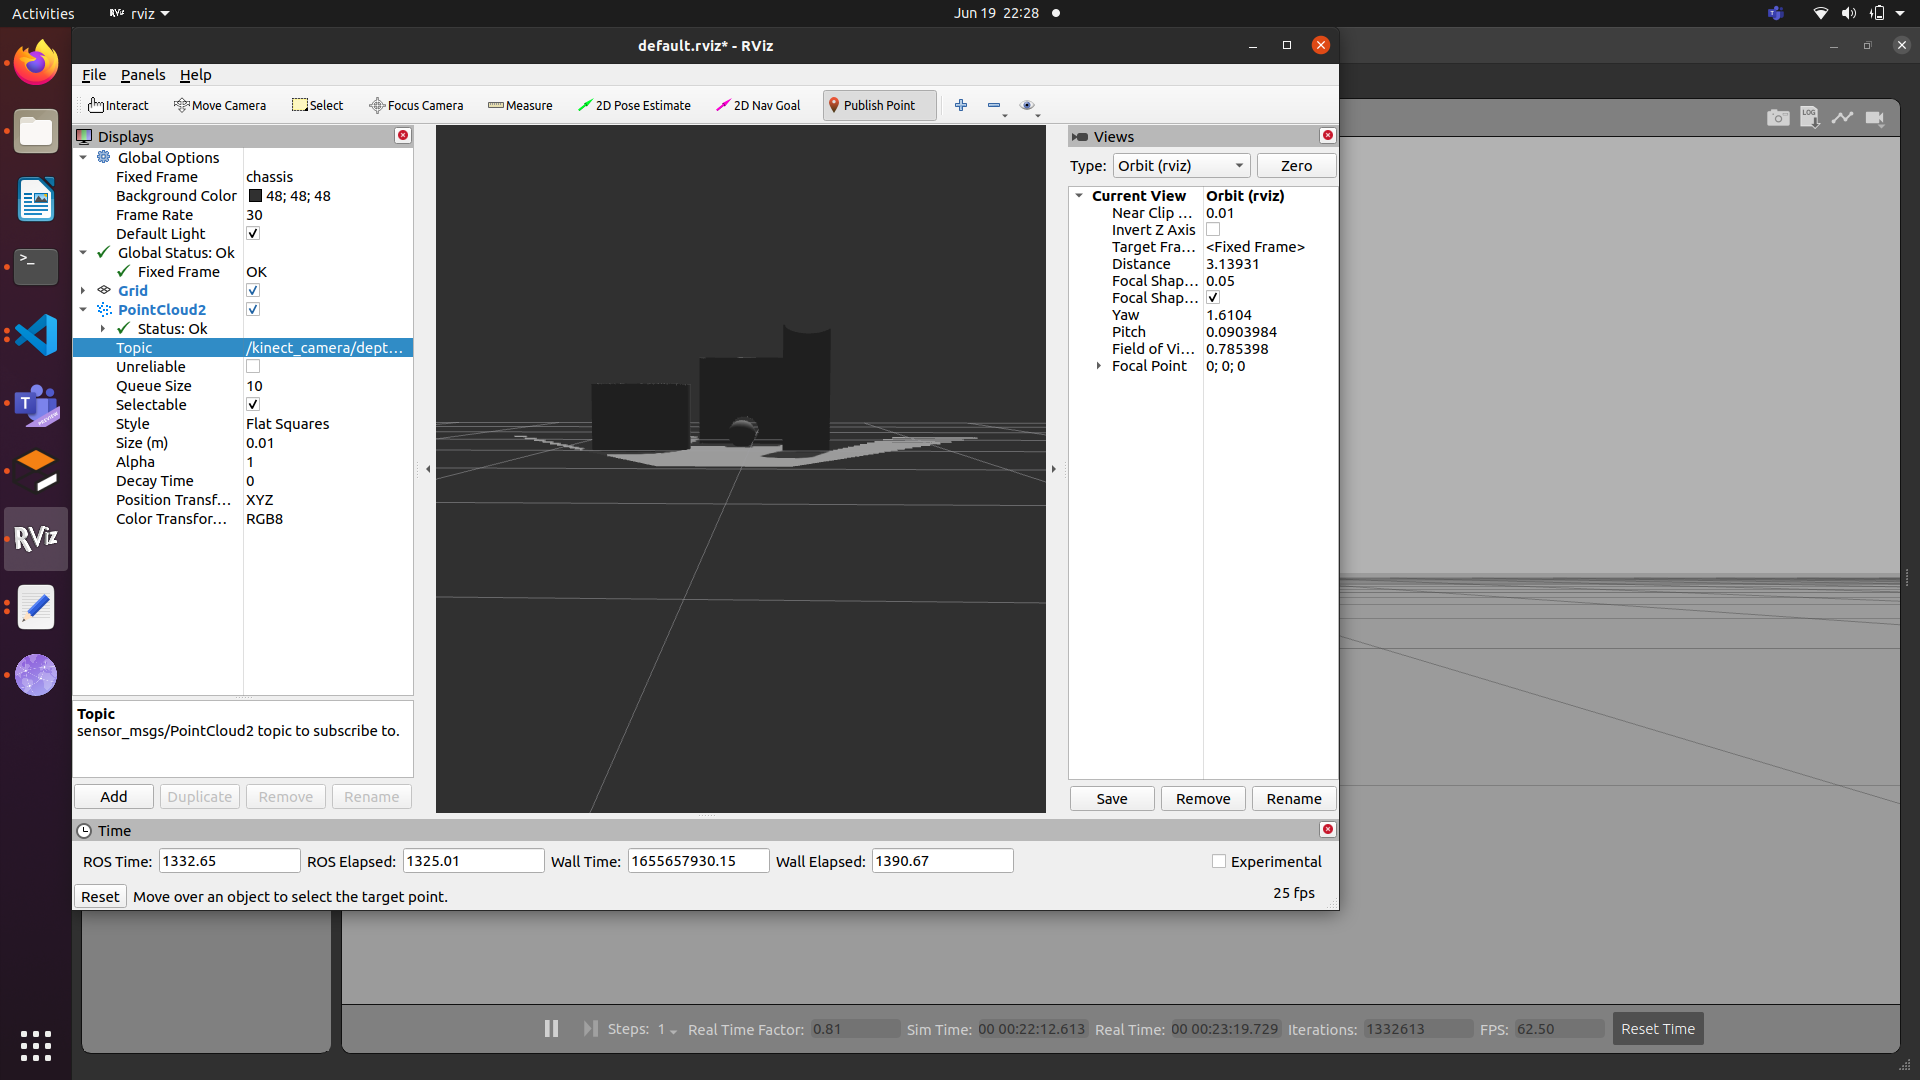The image size is (1920, 1080).
Task: Click the Publish Point tool
Action: pos(871,105)
